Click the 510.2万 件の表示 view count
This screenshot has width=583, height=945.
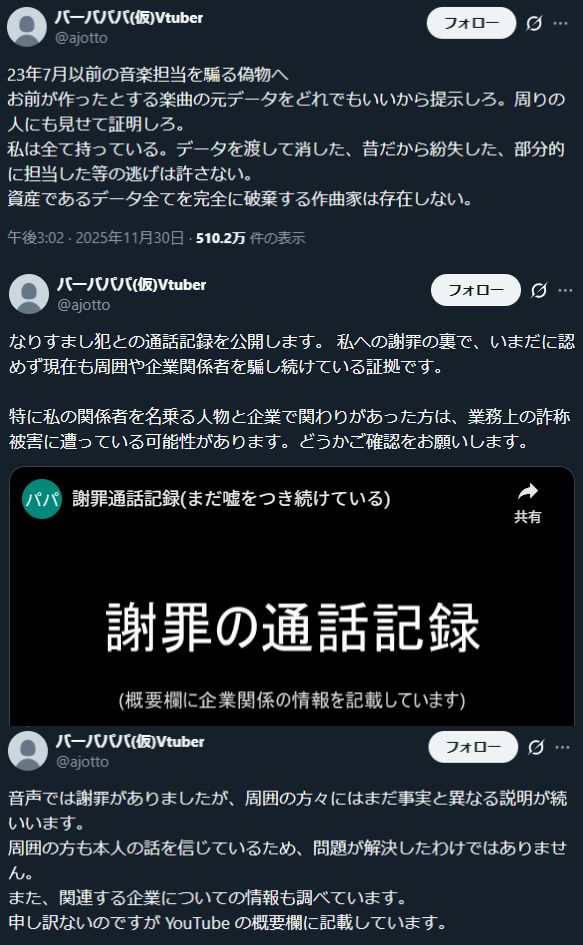tap(251, 238)
